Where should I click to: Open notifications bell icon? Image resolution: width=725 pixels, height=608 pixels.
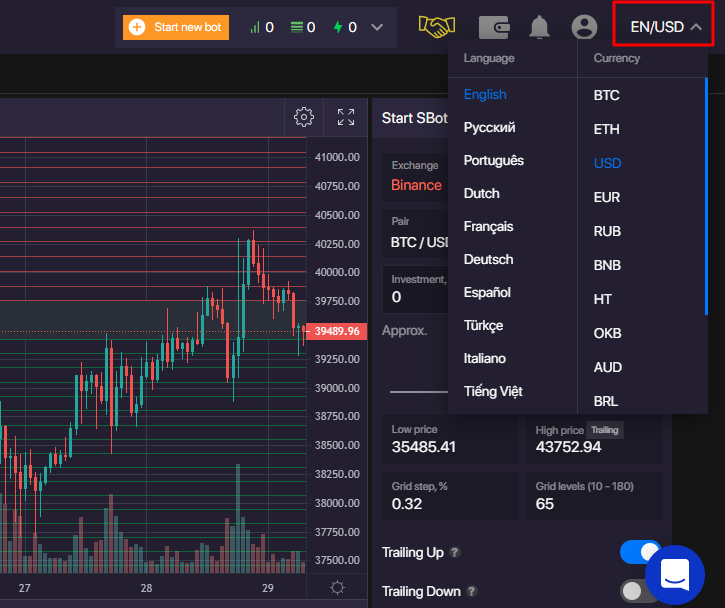pyautogui.click(x=540, y=27)
